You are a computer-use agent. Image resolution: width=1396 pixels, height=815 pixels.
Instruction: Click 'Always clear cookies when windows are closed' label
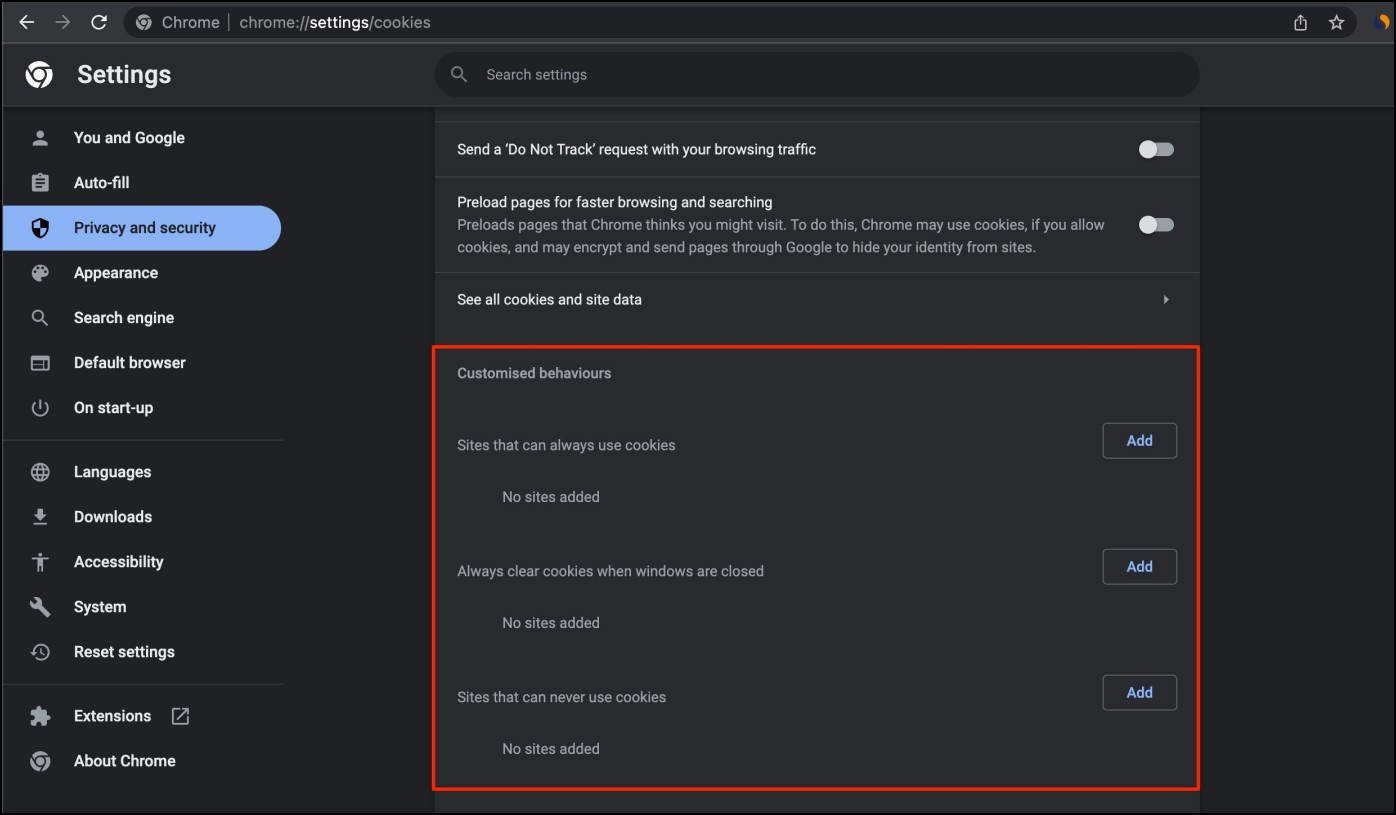pyautogui.click(x=610, y=571)
